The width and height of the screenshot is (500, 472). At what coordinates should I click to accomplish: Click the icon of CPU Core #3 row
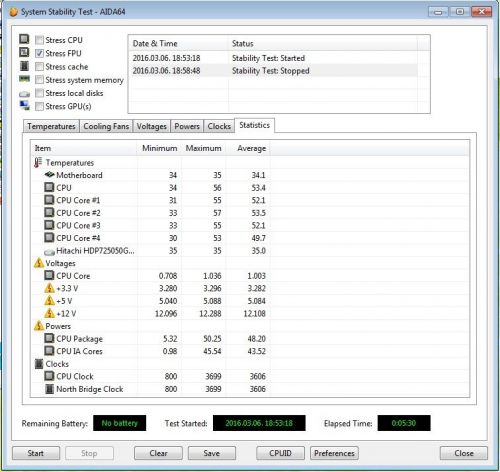pyautogui.click(x=49, y=225)
